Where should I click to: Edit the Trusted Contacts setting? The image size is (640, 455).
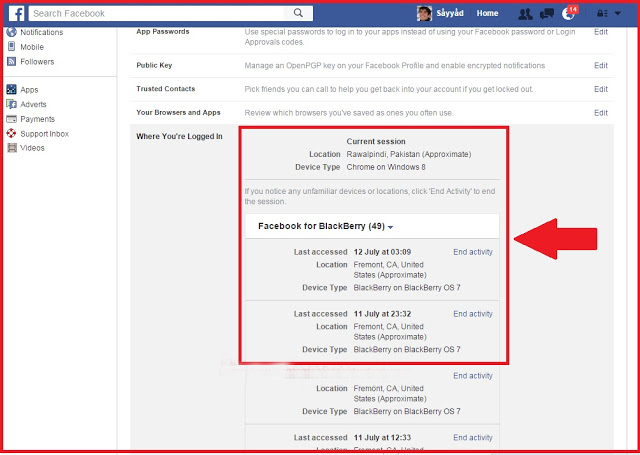click(601, 89)
